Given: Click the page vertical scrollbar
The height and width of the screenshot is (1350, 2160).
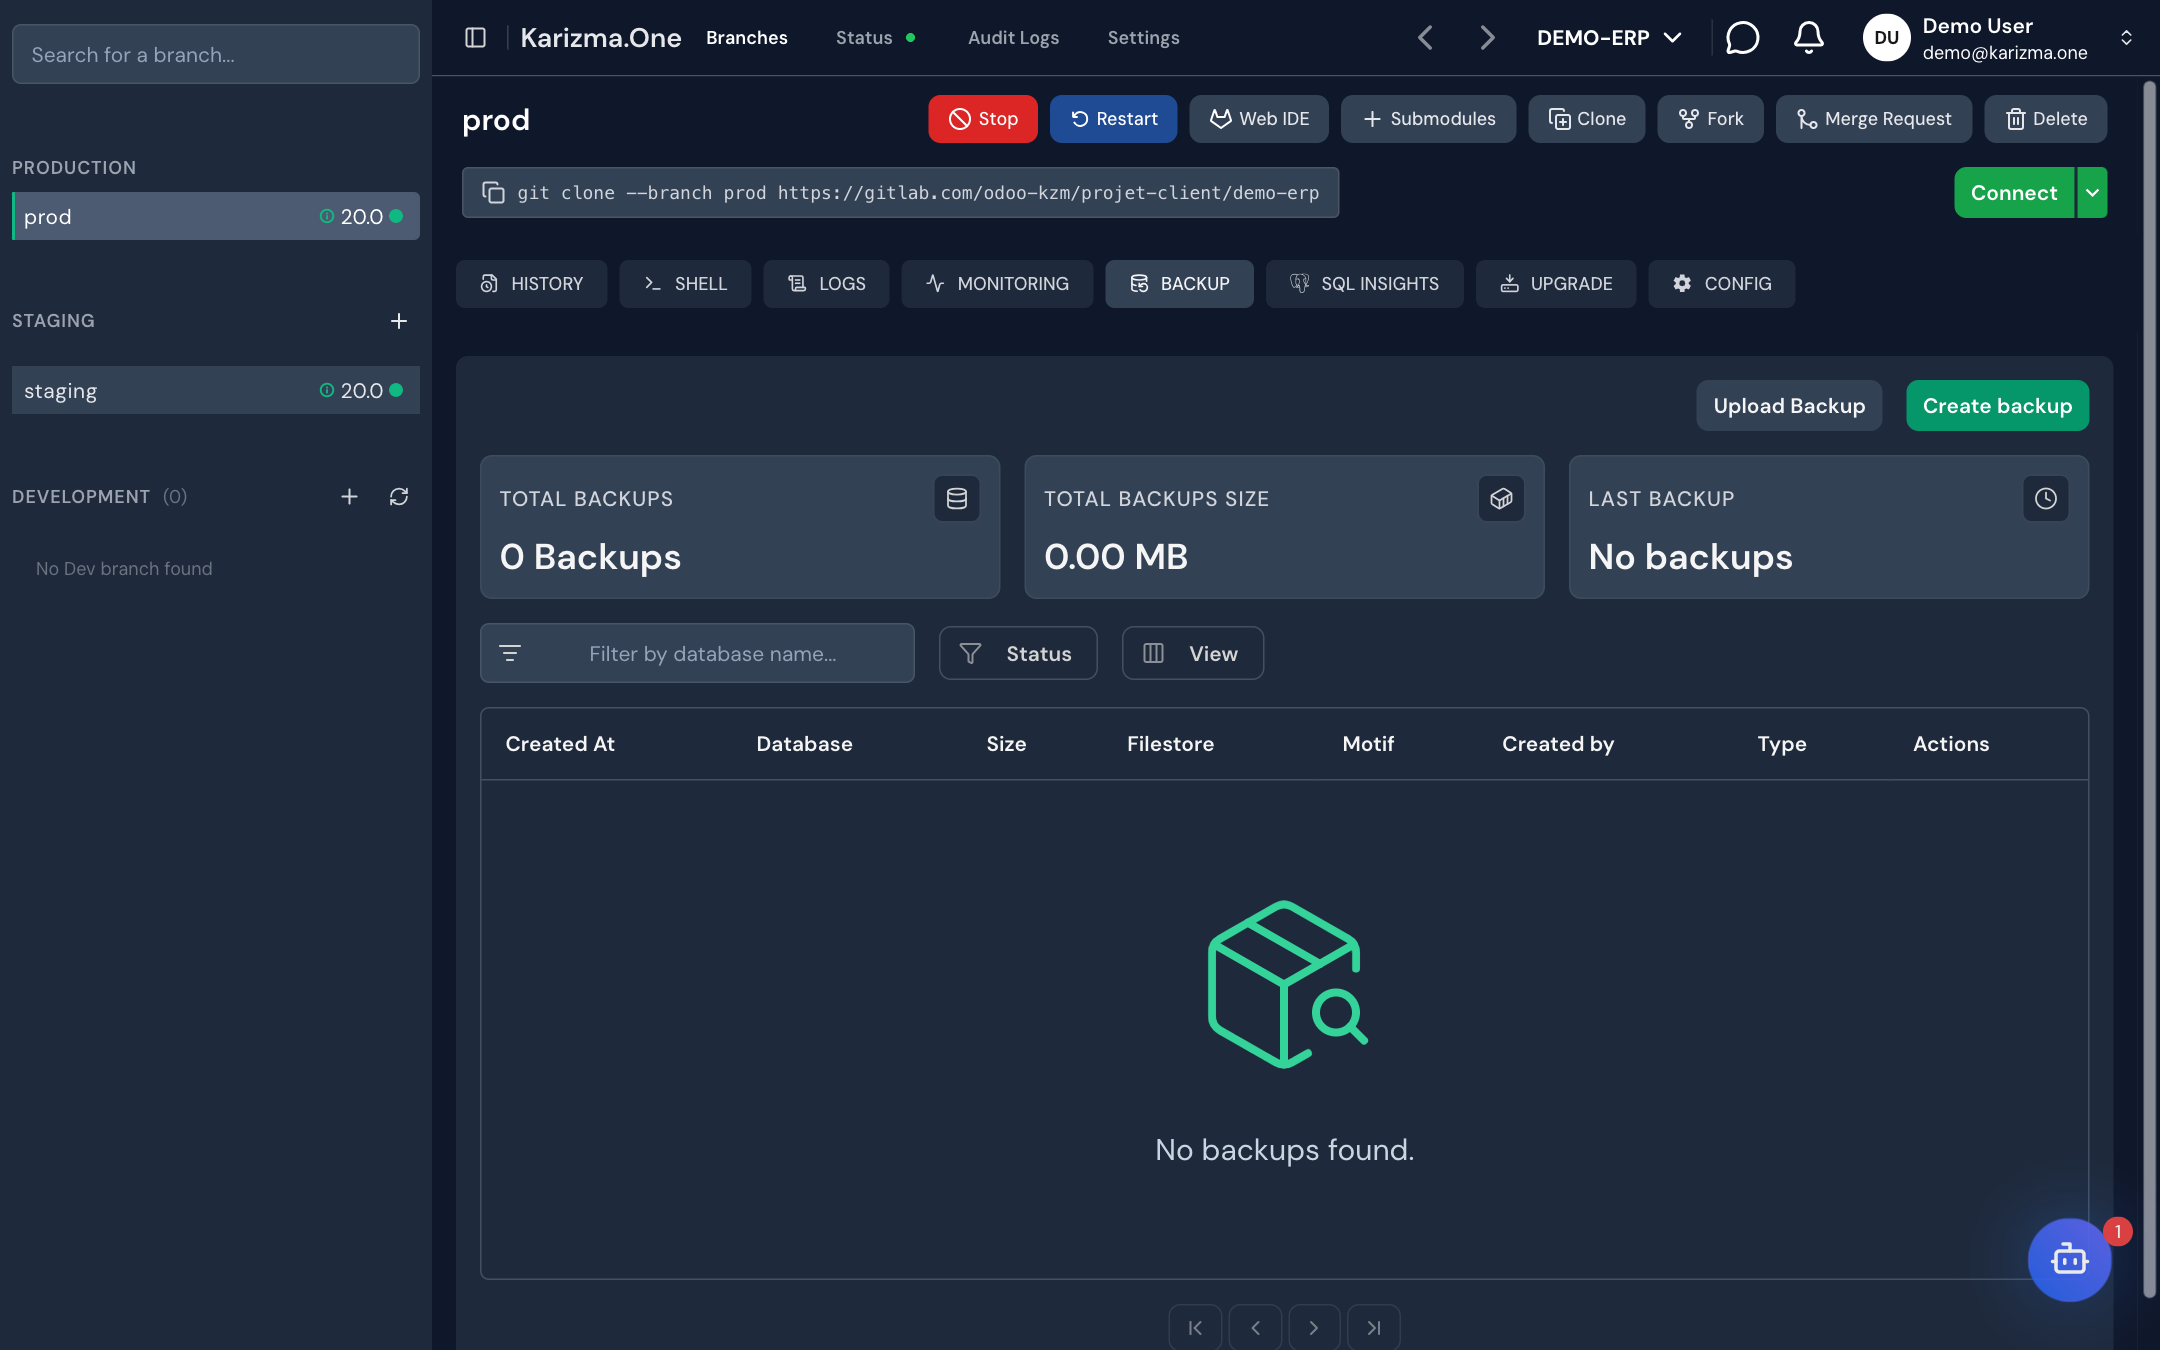Looking at the screenshot, I should click(2149, 690).
